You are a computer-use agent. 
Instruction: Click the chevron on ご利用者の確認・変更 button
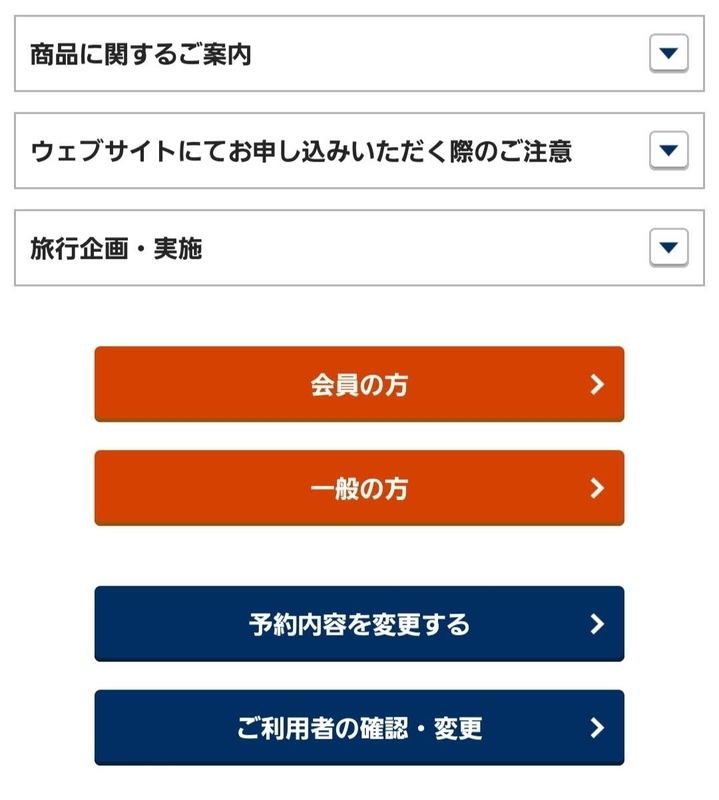tap(597, 728)
